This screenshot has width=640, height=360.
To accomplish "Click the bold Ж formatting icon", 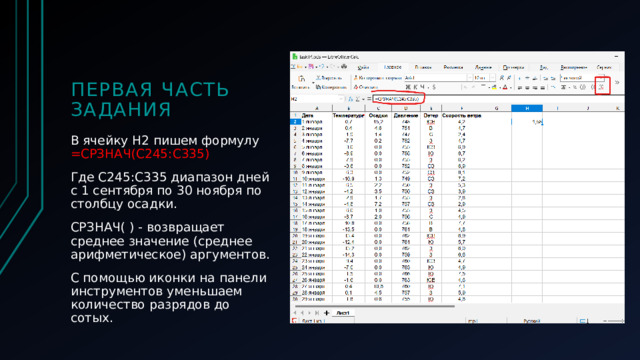I will (x=408, y=87).
